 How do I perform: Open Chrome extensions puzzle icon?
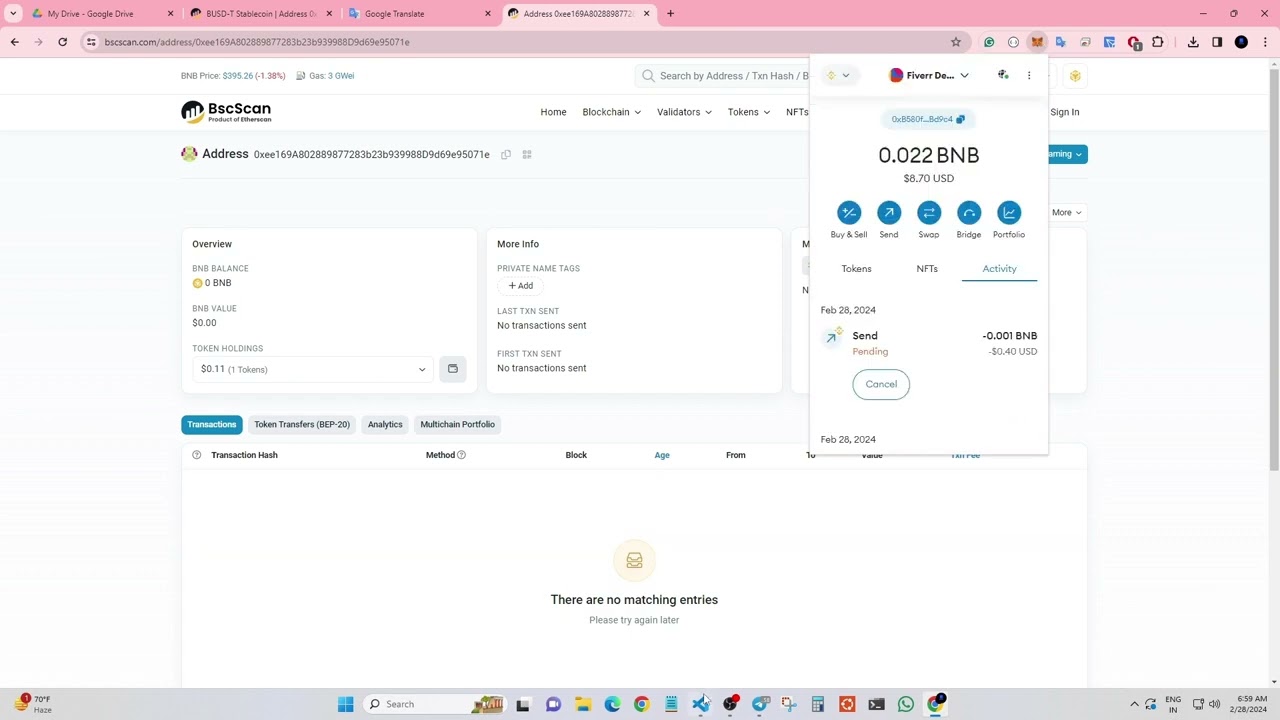[1158, 42]
